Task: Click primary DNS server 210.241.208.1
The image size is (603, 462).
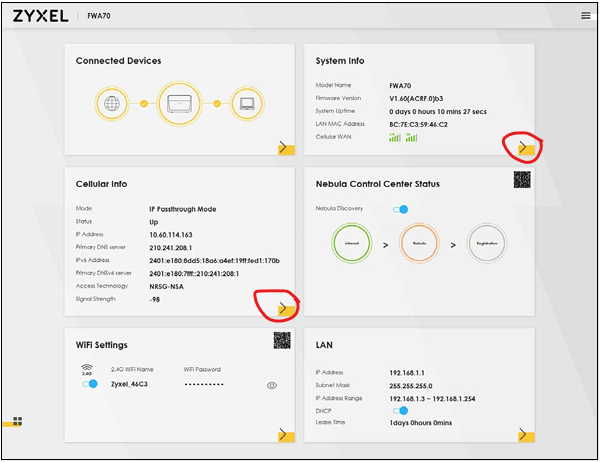Action: pos(170,248)
